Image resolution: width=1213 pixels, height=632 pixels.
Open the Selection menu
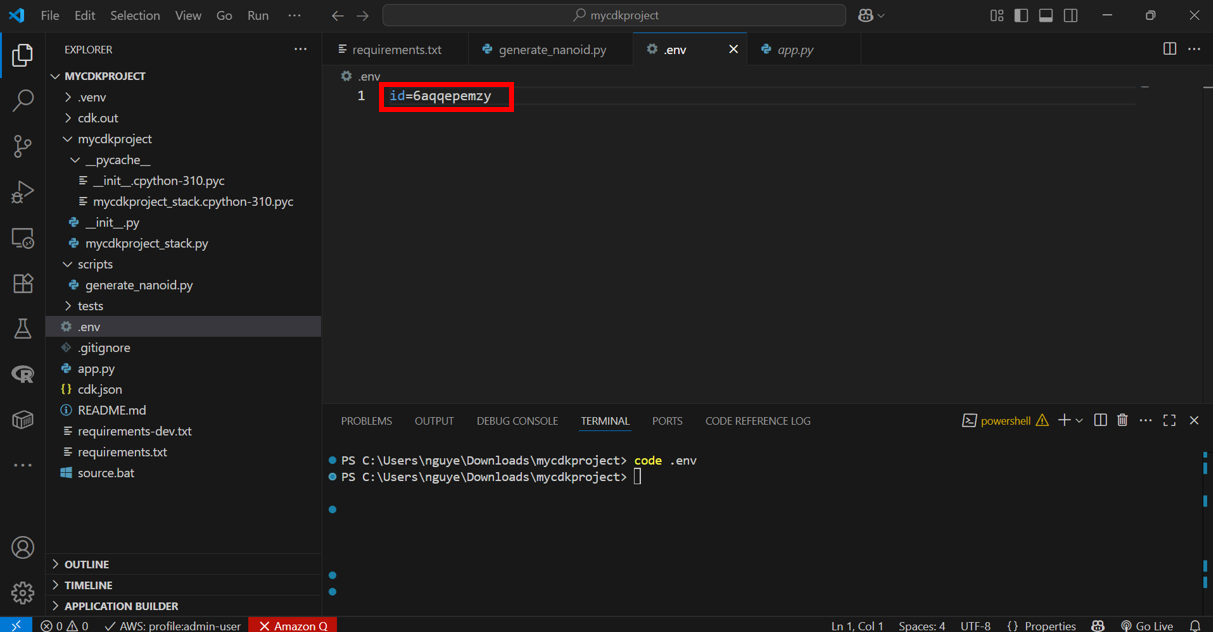tap(134, 16)
